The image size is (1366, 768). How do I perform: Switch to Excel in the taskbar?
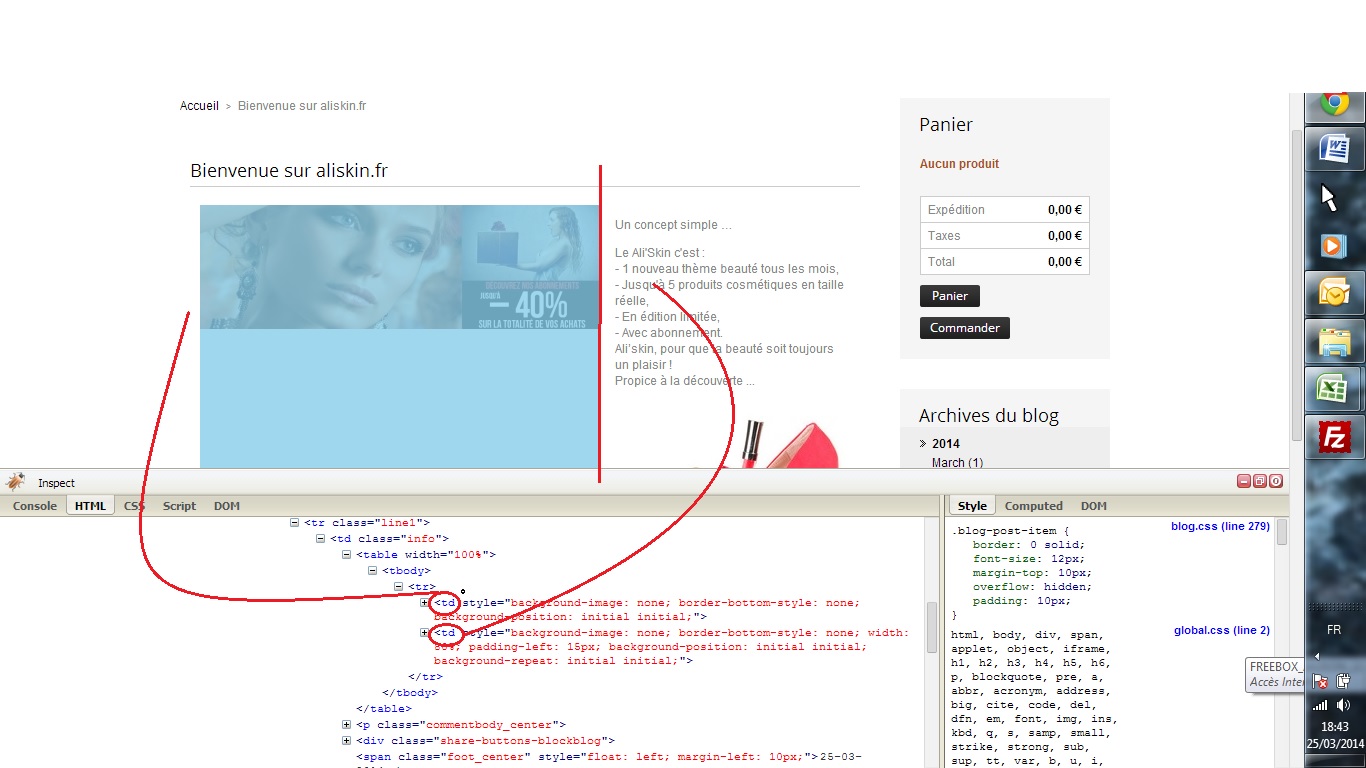click(1335, 389)
